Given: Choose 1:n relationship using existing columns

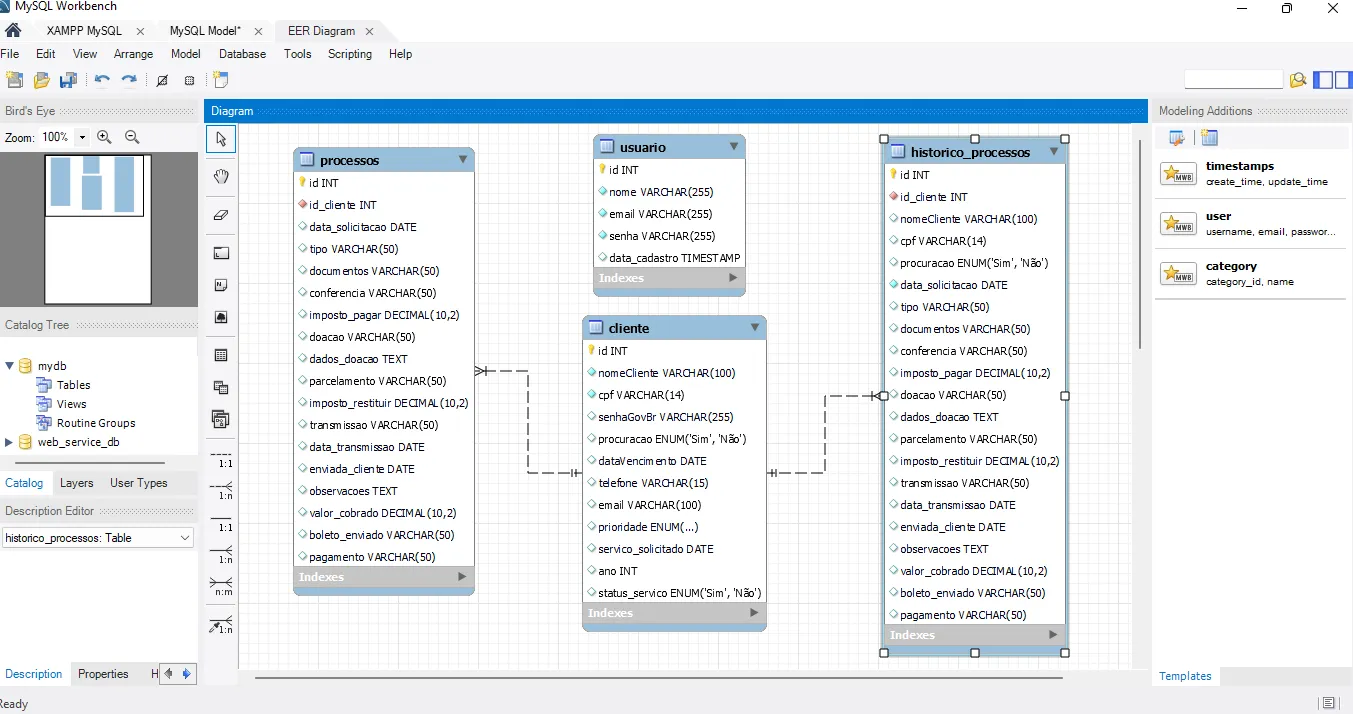Looking at the screenshot, I should click(222, 625).
